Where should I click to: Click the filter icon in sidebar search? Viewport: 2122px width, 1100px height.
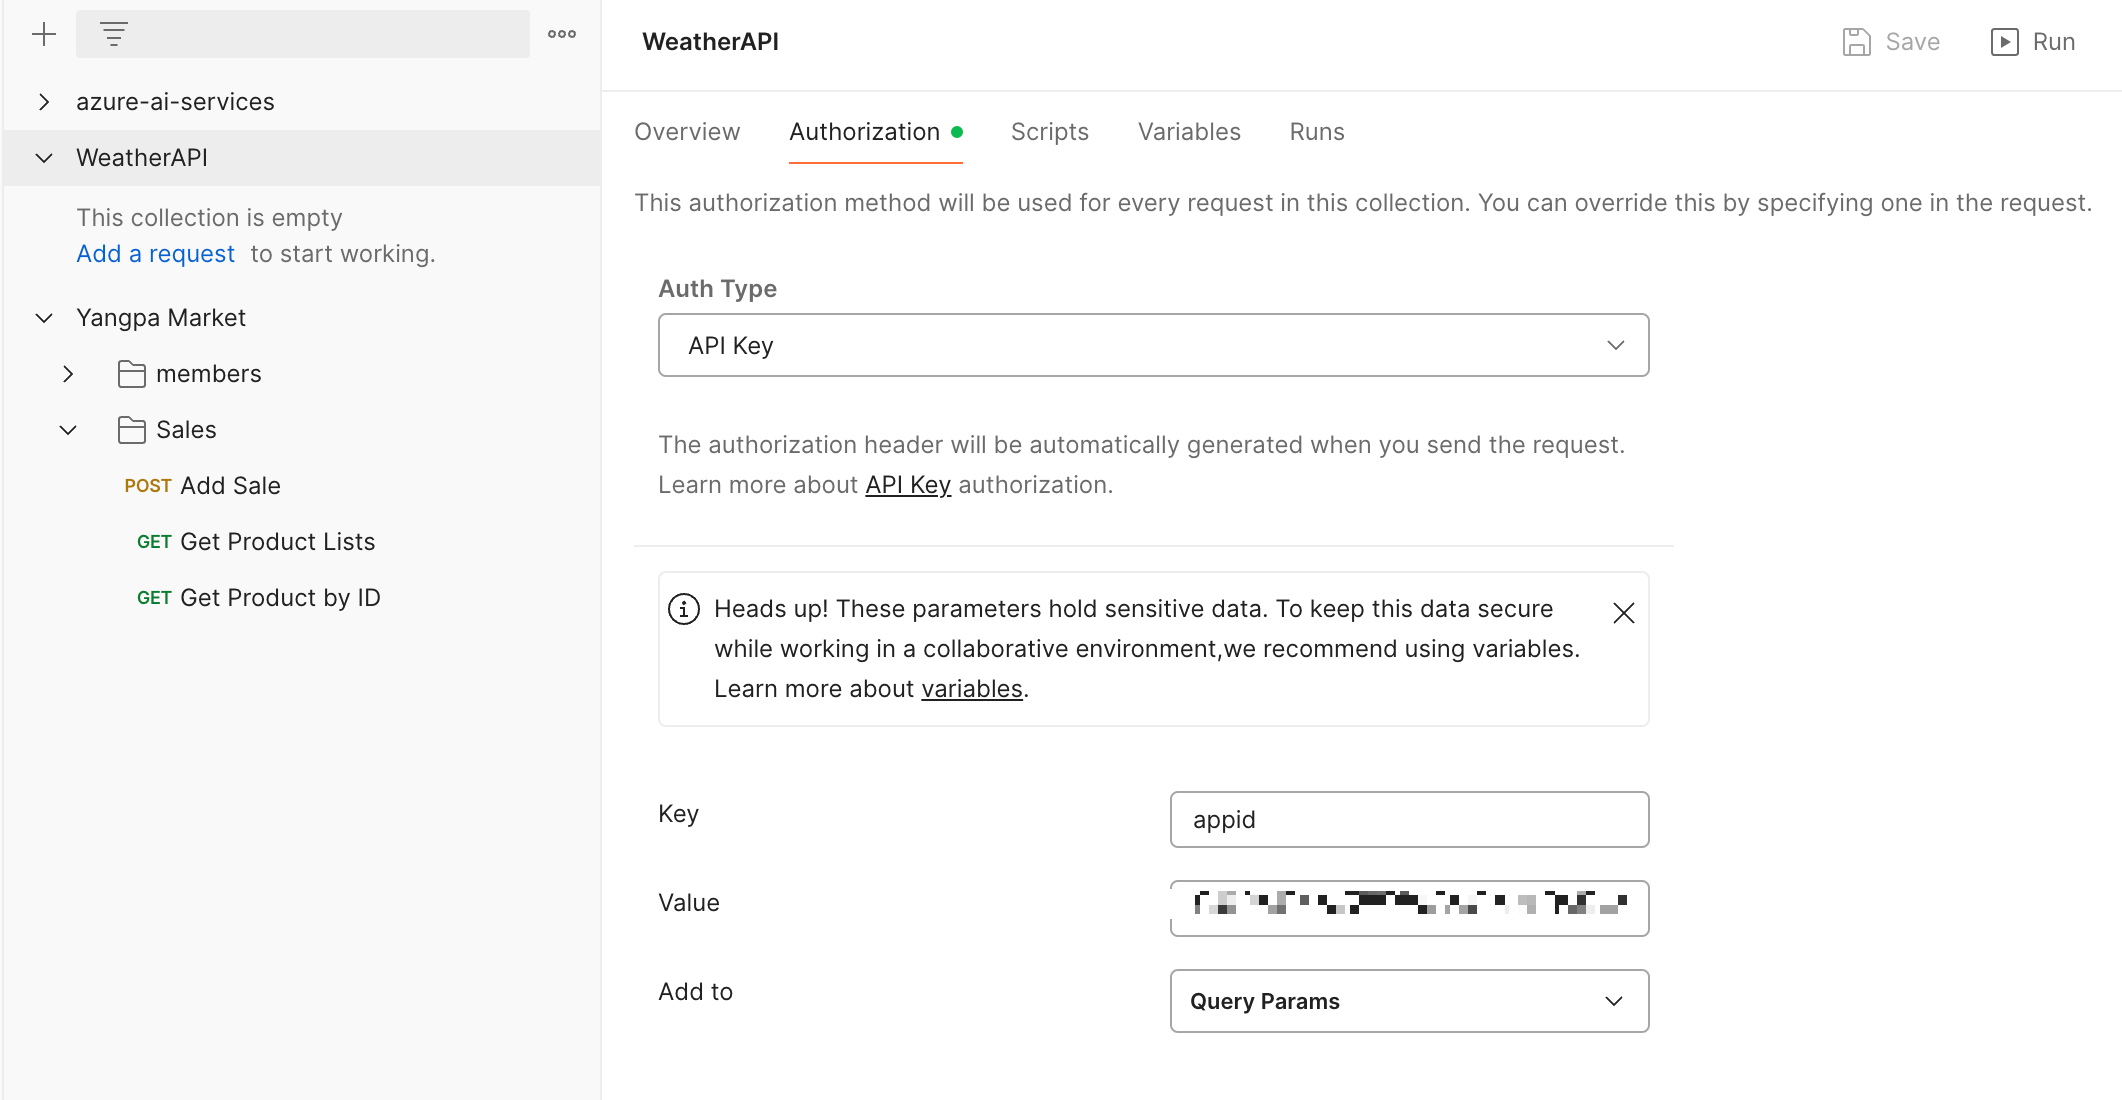tap(114, 34)
